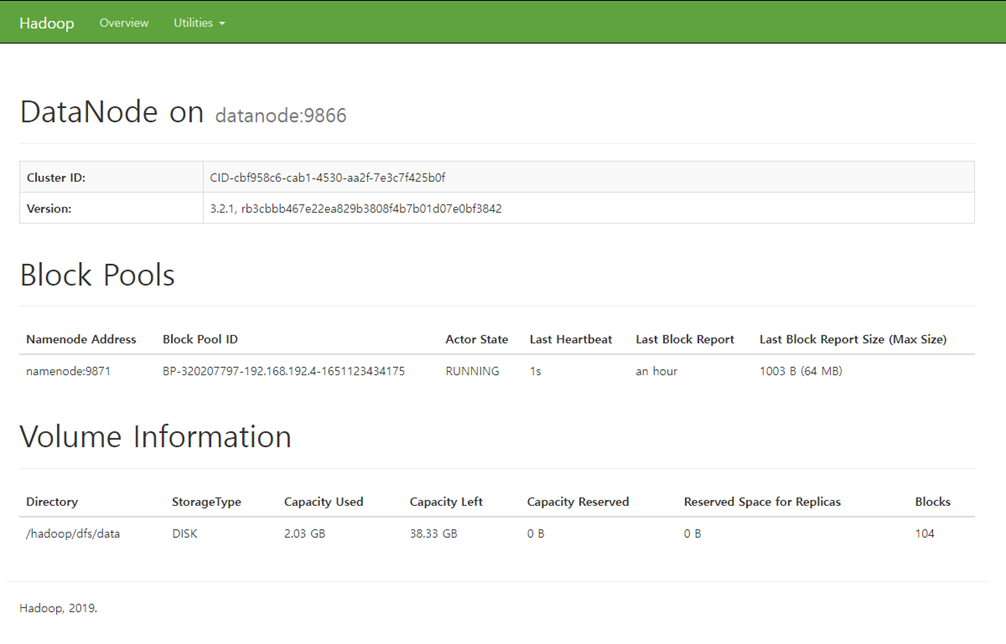
Task: Select the datanode:9866 heading text
Action: click(281, 115)
